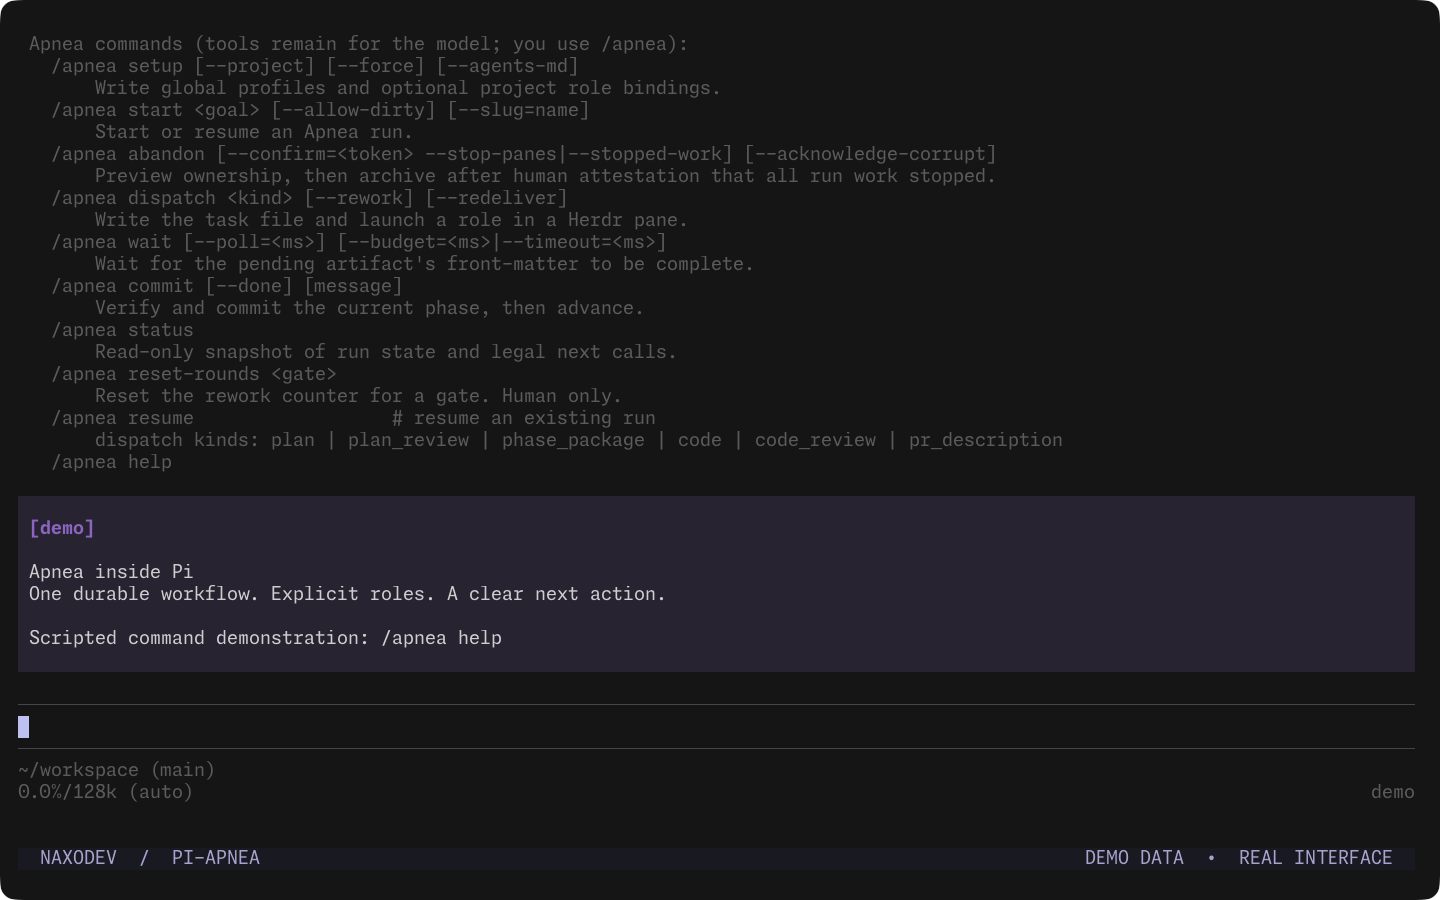
Task: Select the '/apnea dispatch <kind>' command line
Action: [x=309, y=198]
